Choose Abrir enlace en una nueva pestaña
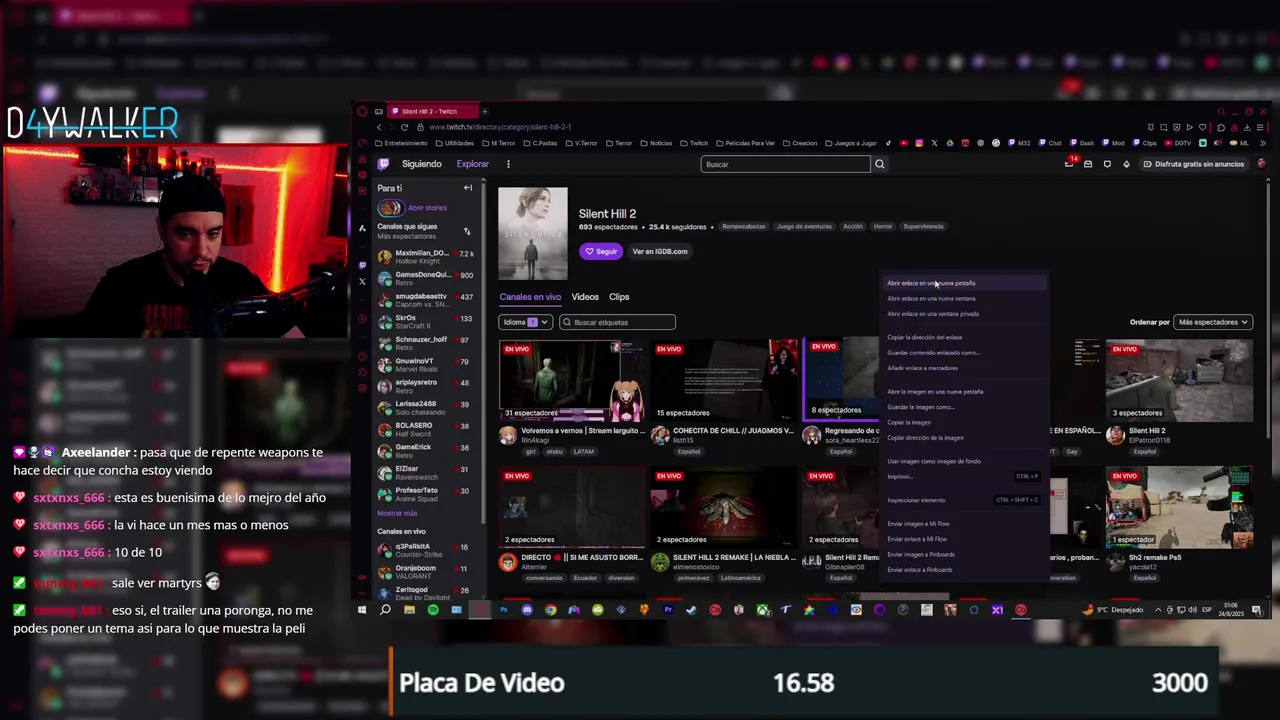 tap(963, 283)
